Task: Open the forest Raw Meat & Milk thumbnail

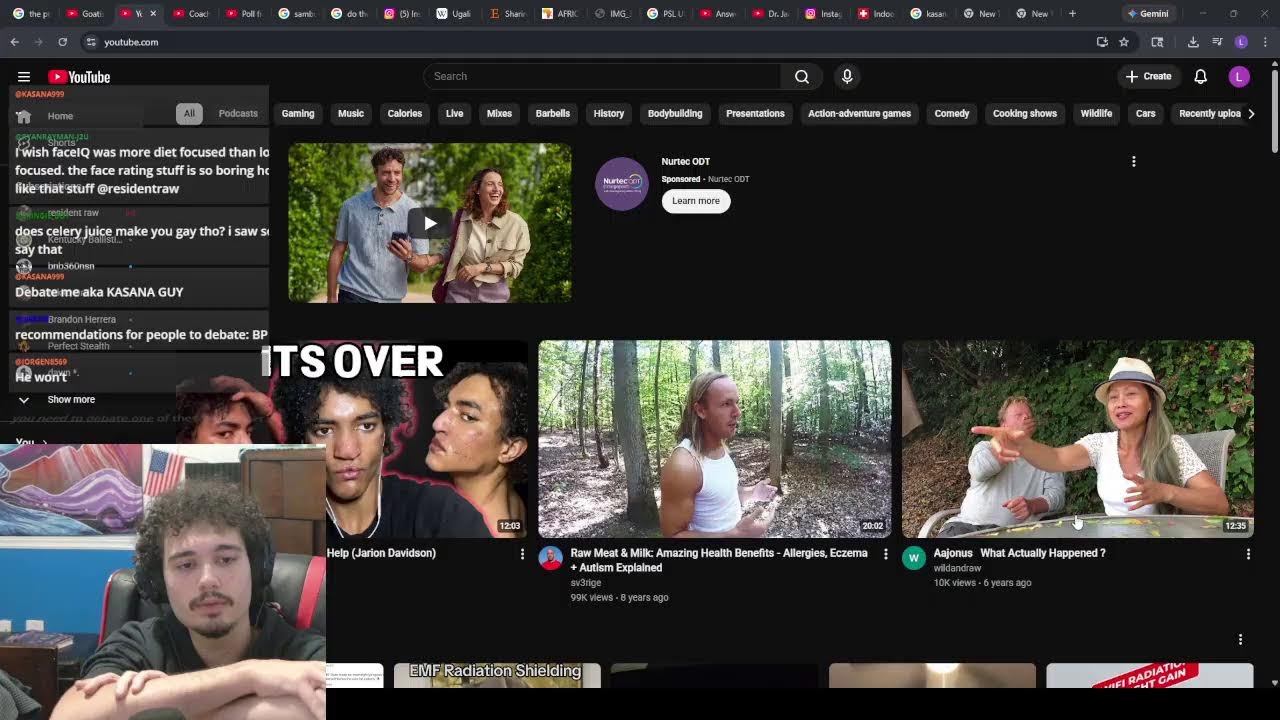Action: [x=714, y=439]
